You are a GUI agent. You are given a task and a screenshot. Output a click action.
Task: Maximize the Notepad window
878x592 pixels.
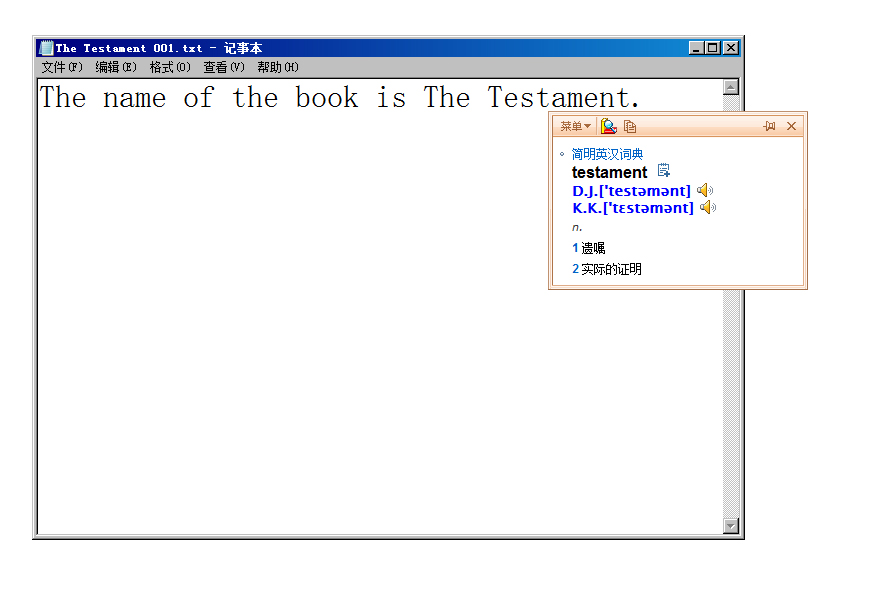(713, 48)
